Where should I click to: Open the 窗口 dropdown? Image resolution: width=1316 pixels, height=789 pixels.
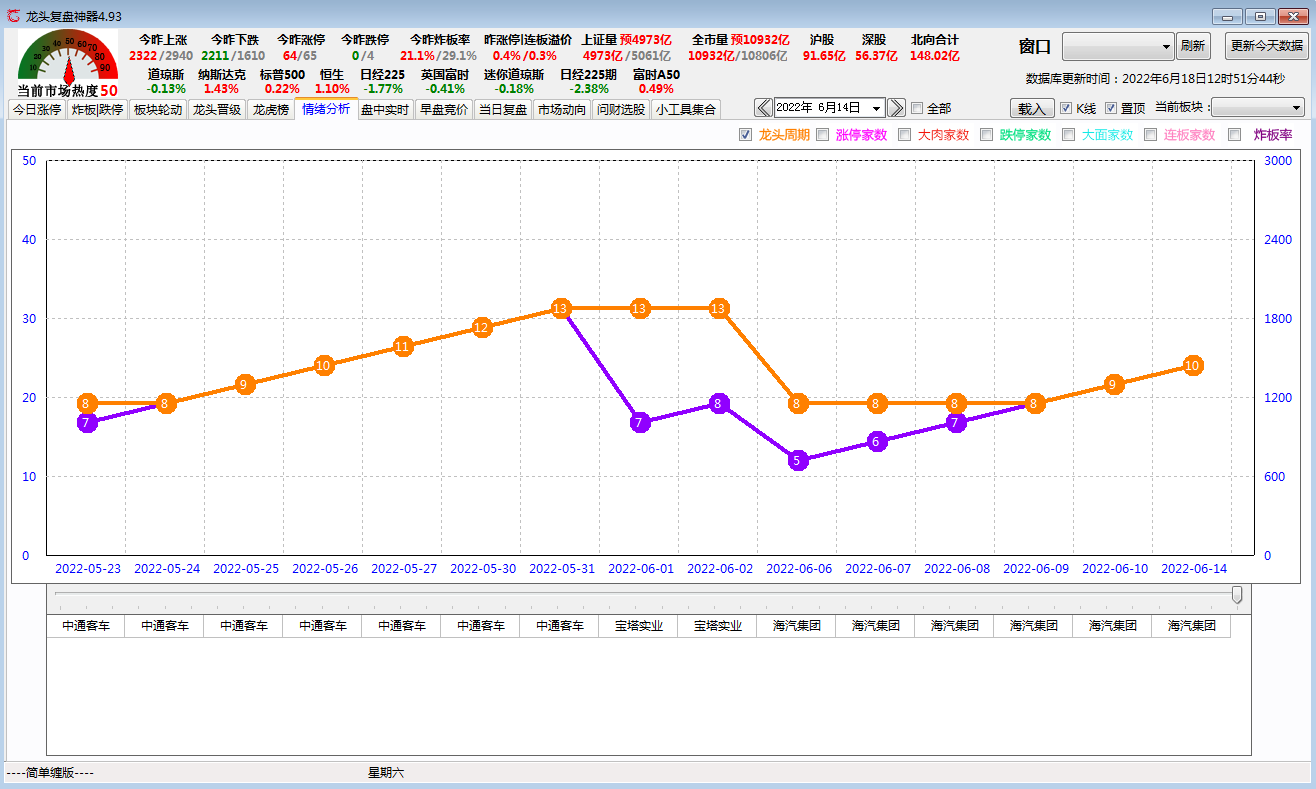(1118, 46)
